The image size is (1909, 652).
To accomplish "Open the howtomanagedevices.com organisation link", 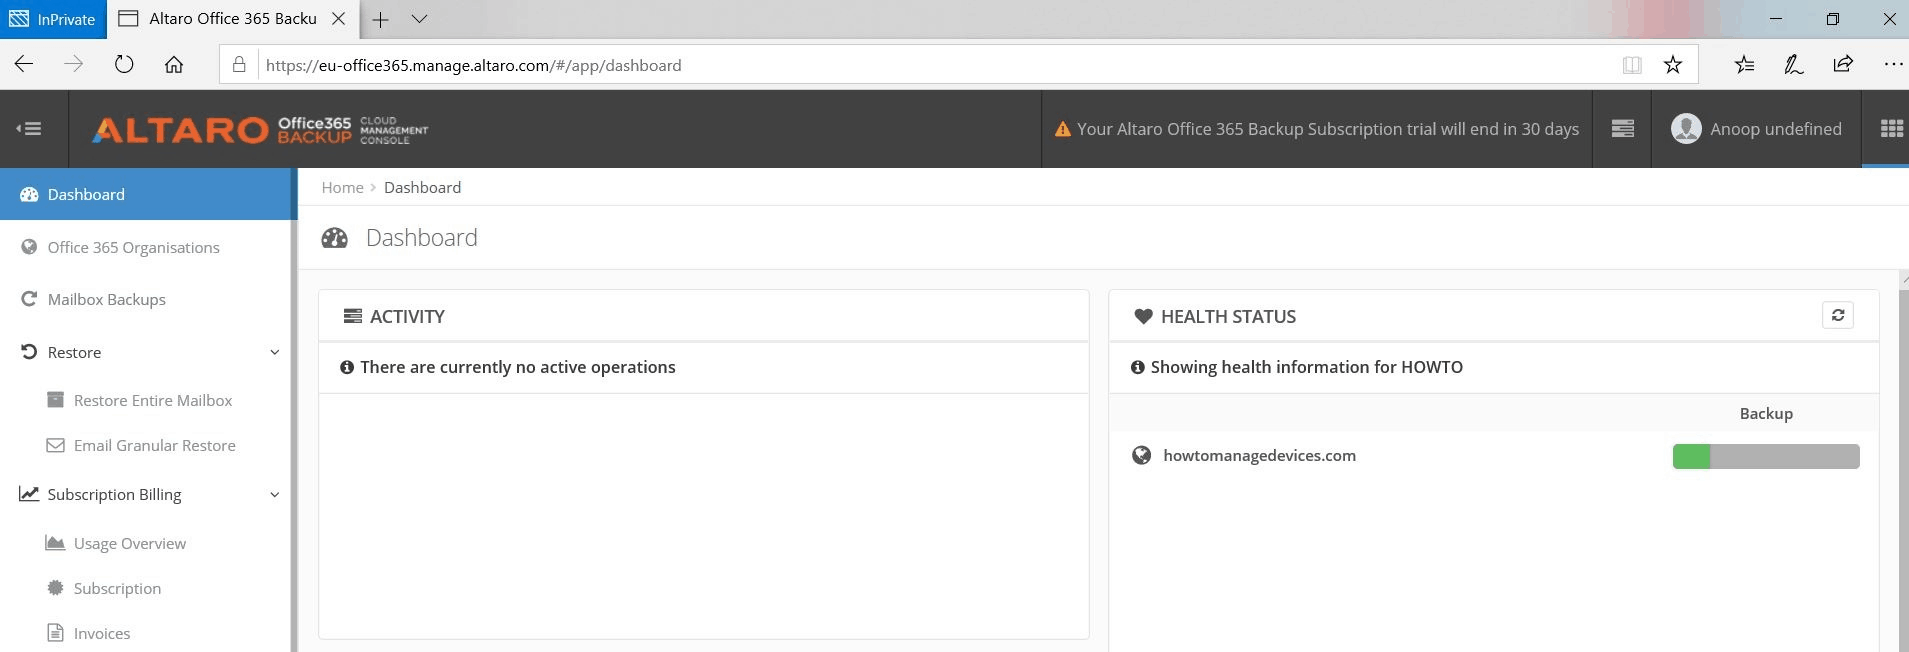I will point(1259,455).
